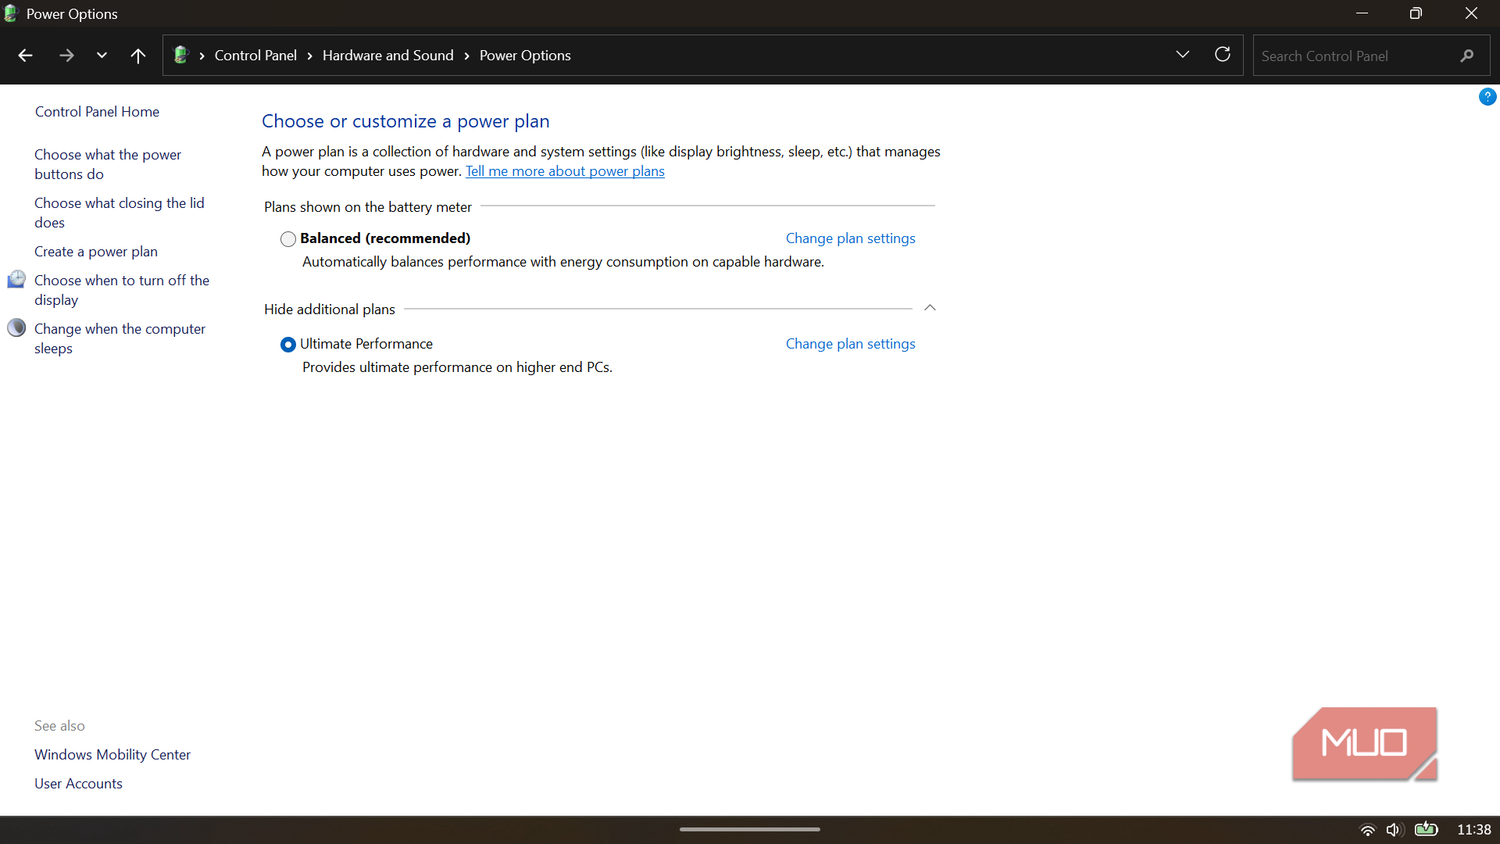The width and height of the screenshot is (1500, 844).
Task: Click the 11:38 clock in taskbar
Action: pos(1474,829)
